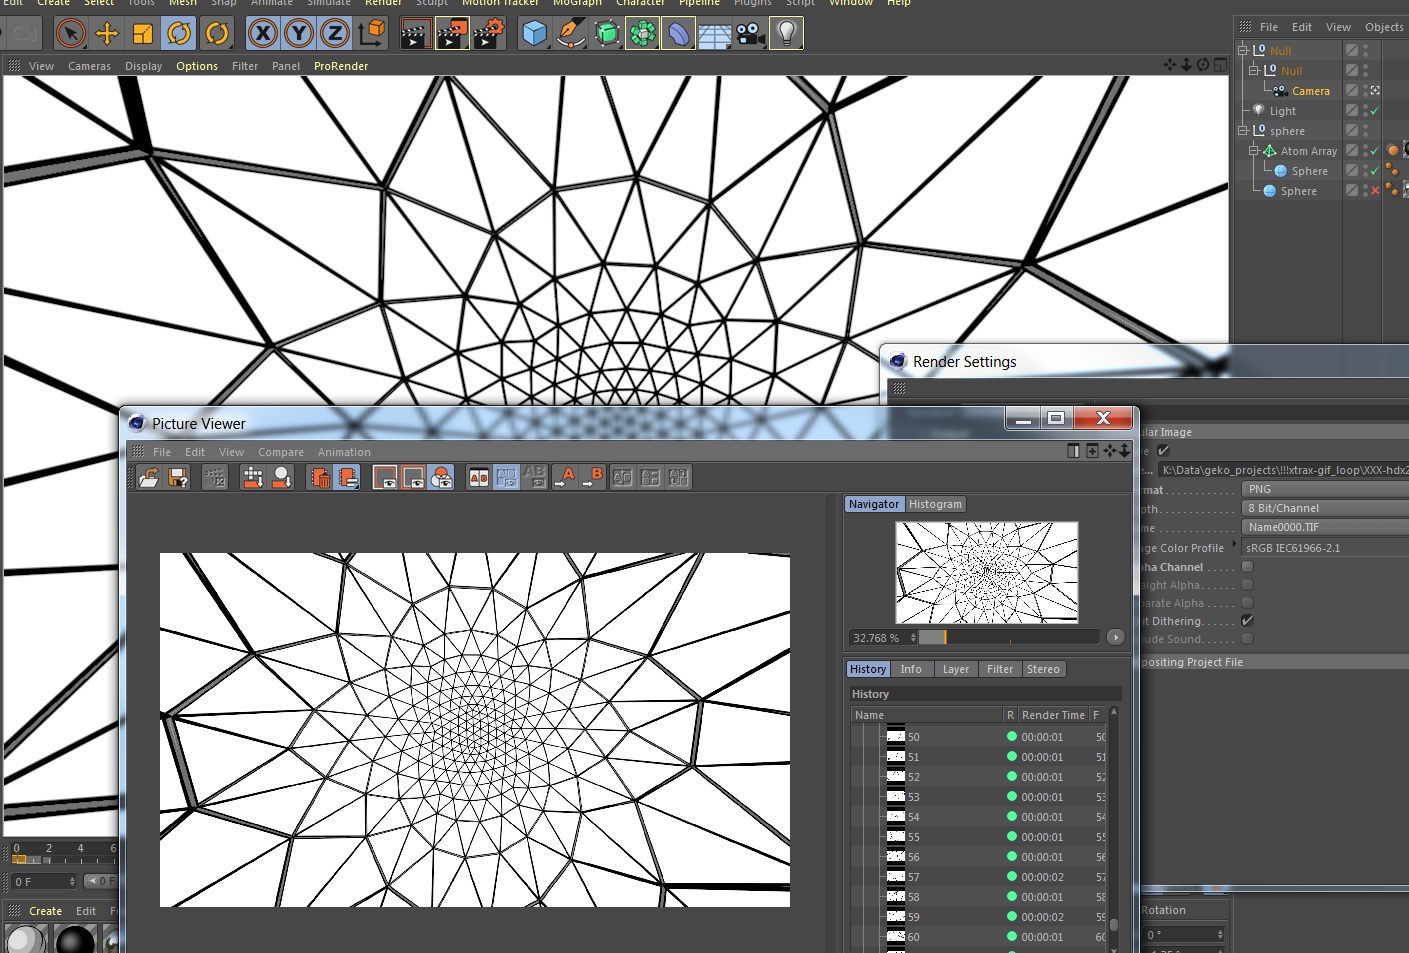Click Open image icon in Picture Viewer
This screenshot has width=1409, height=953.
pyautogui.click(x=149, y=478)
